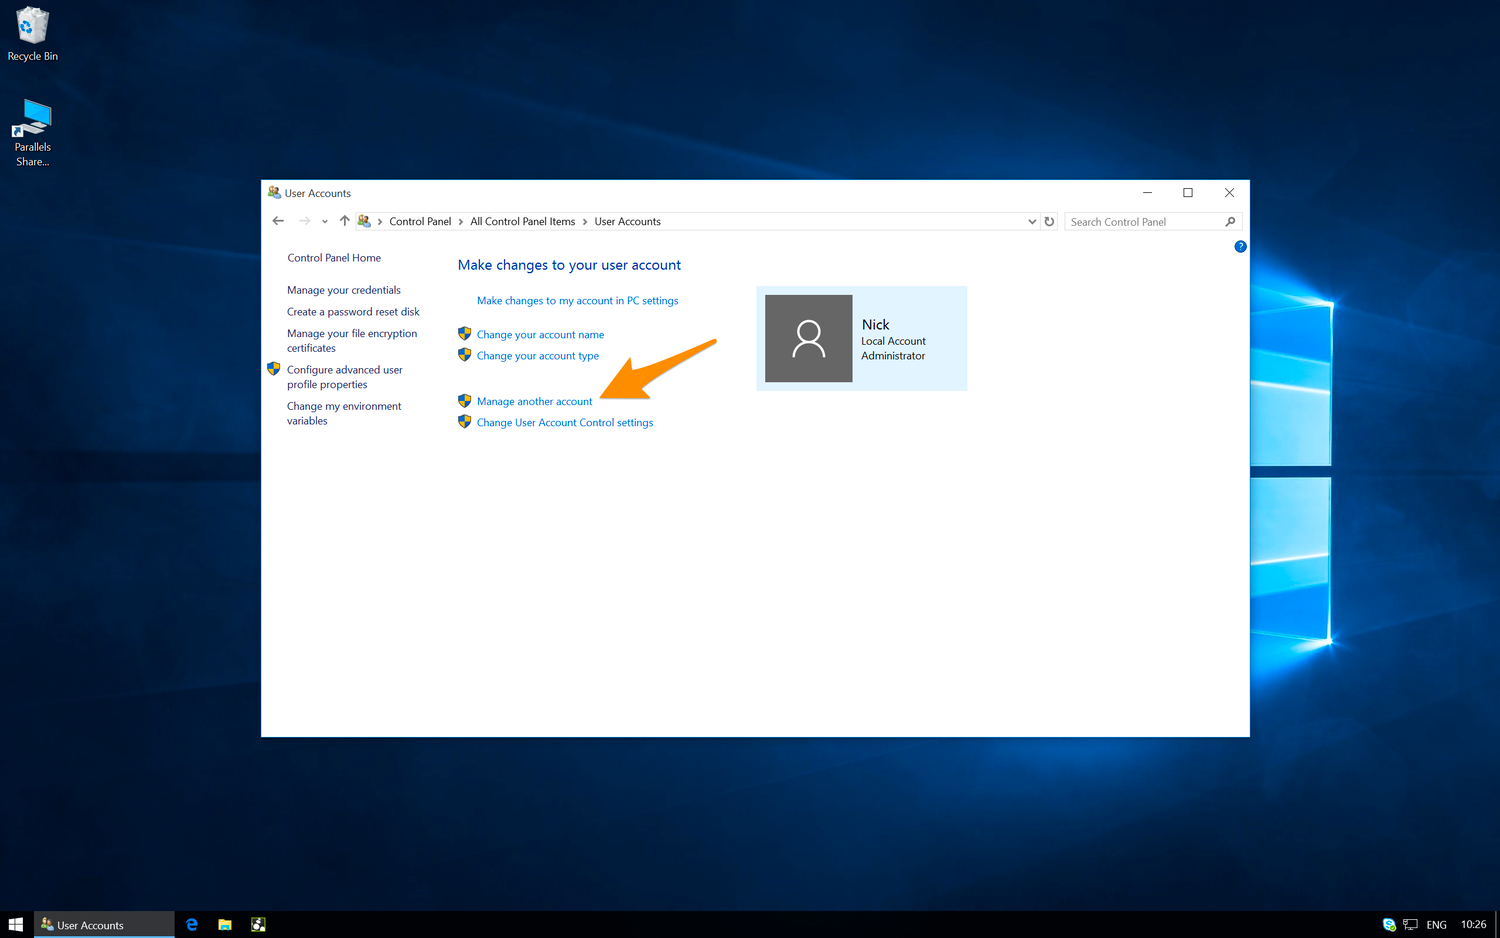The width and height of the screenshot is (1500, 938).
Task: Click Change your account type
Action: [x=537, y=356]
